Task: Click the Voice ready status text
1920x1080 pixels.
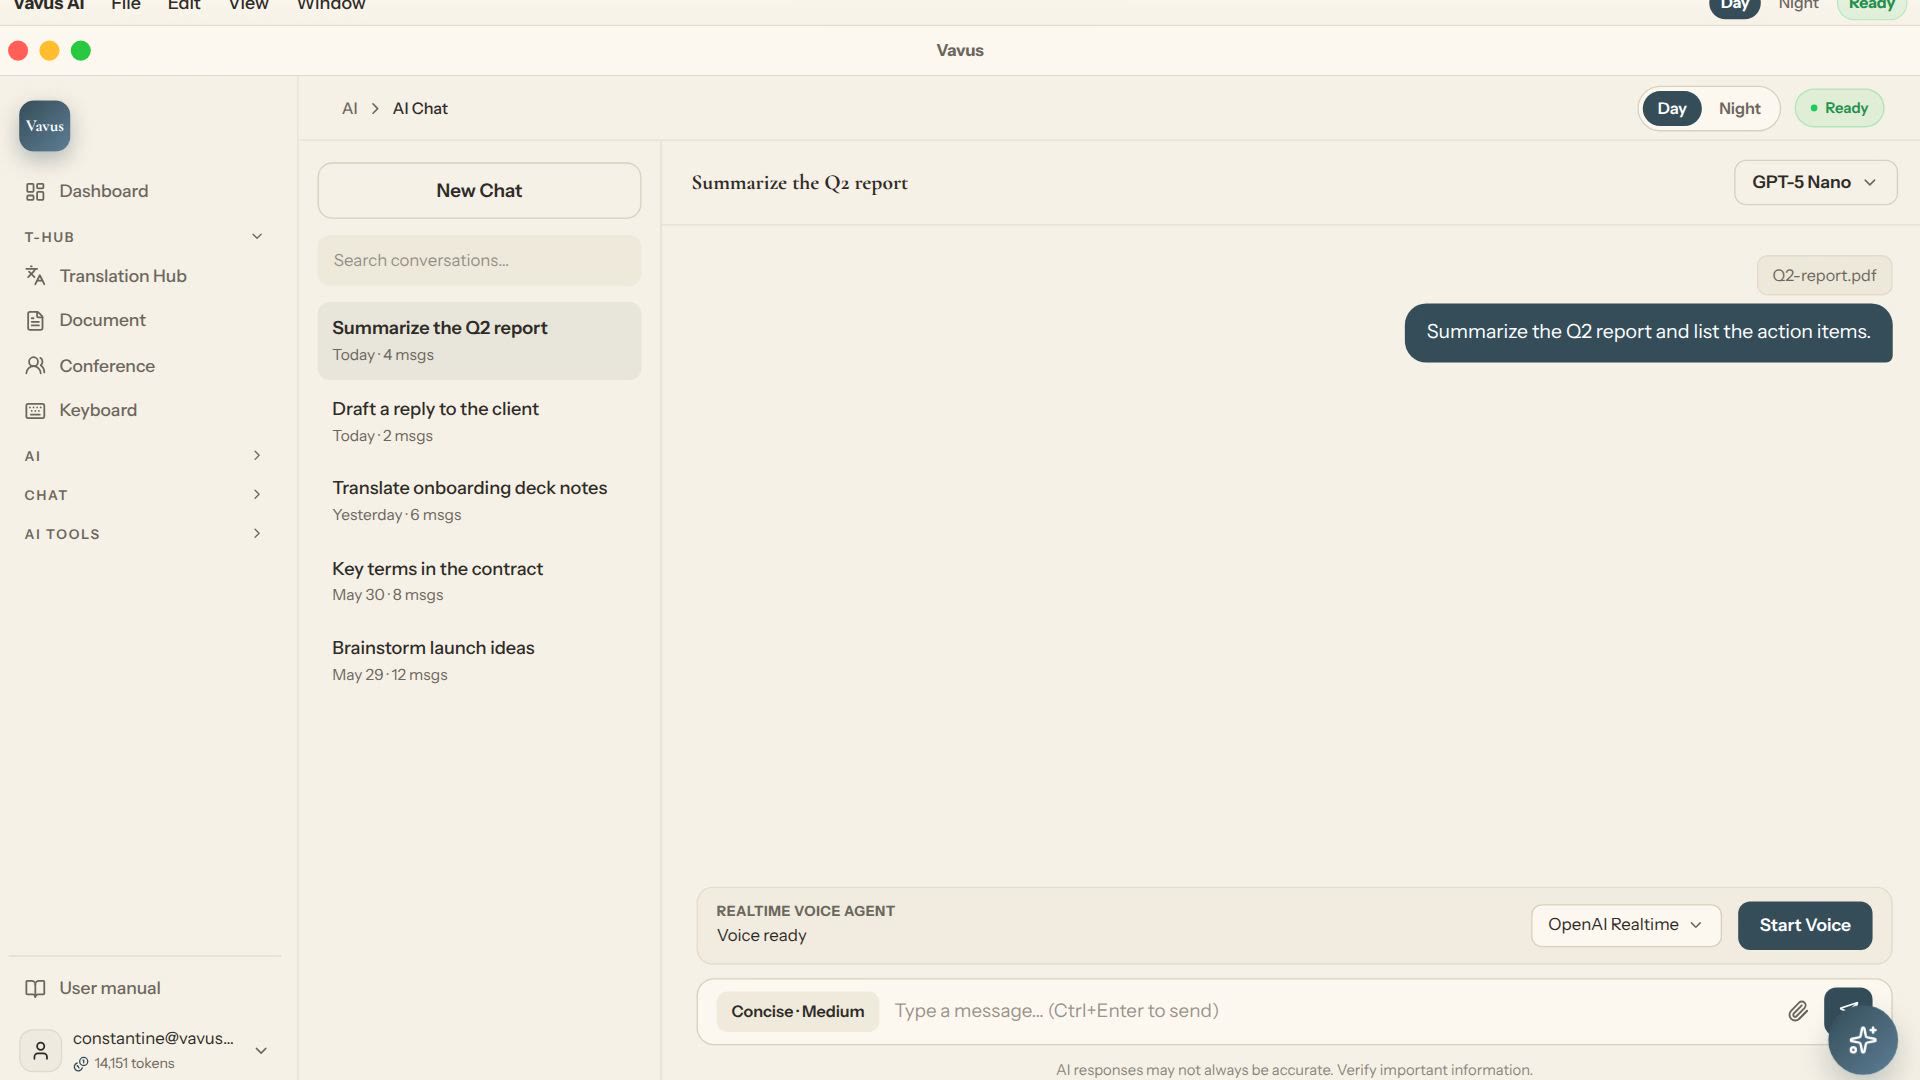Action: (x=761, y=936)
